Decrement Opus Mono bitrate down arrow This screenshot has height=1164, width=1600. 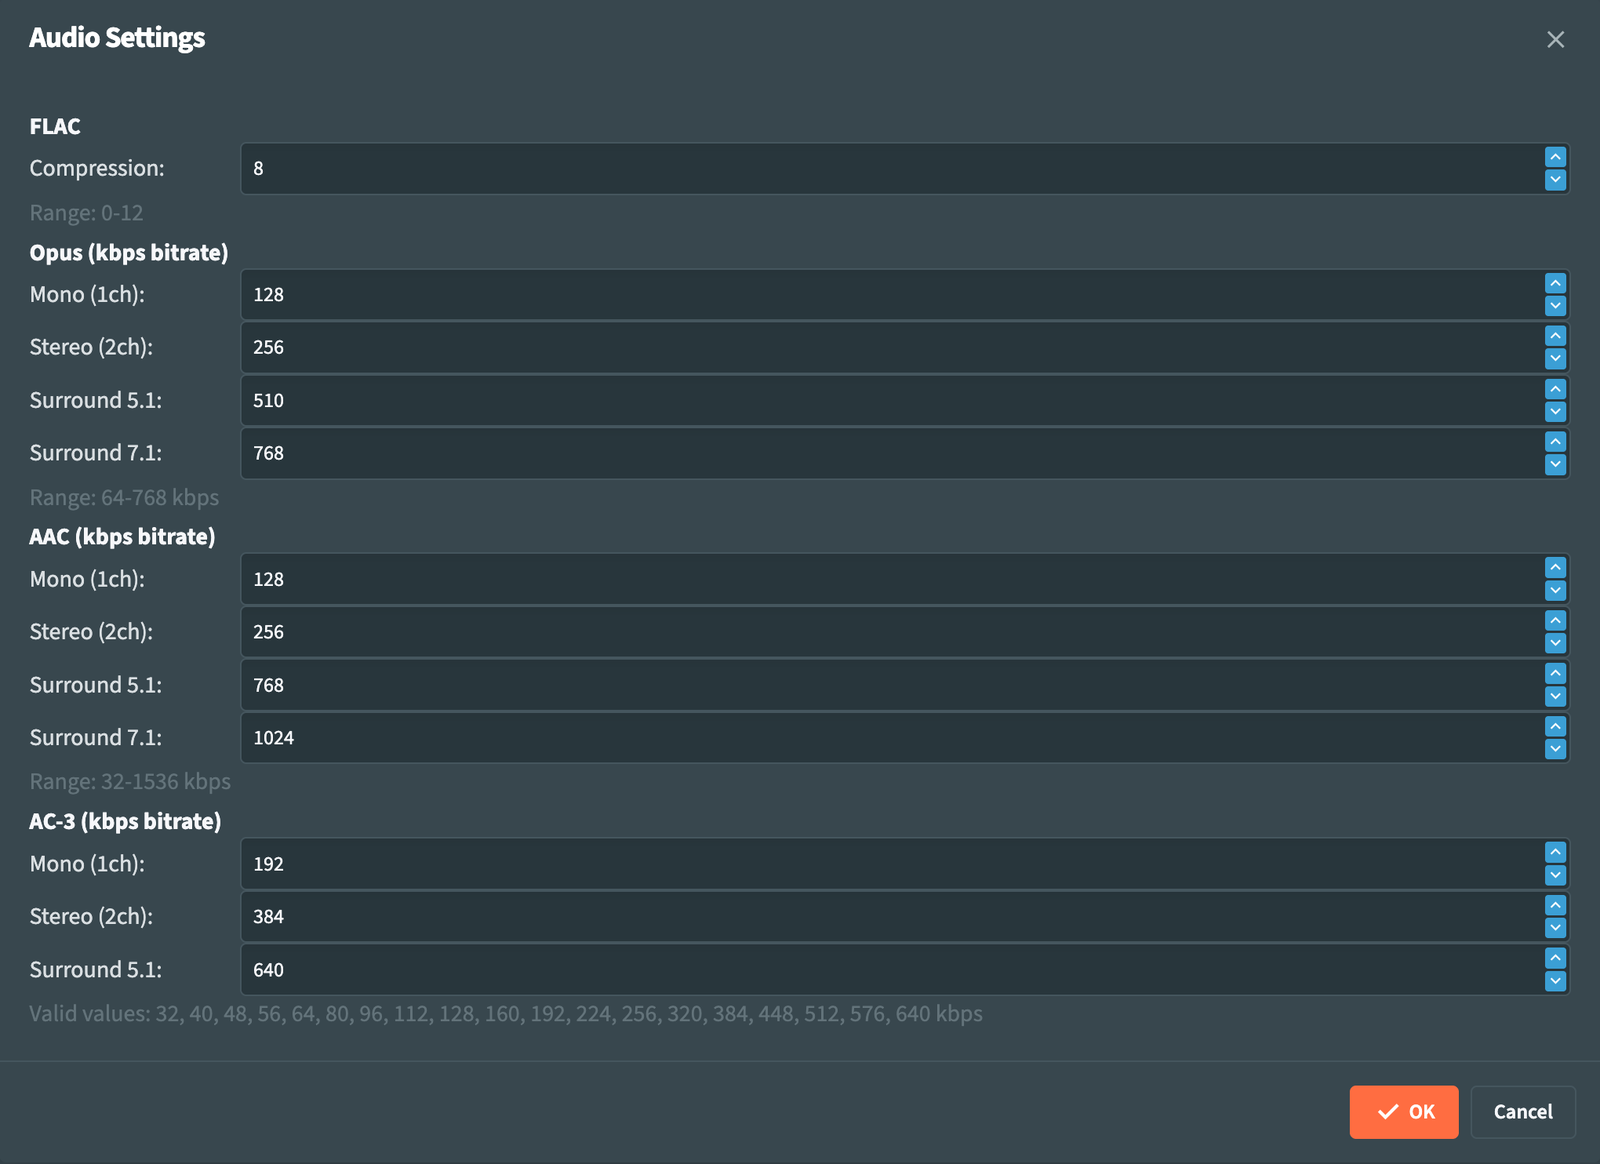[x=1555, y=306]
